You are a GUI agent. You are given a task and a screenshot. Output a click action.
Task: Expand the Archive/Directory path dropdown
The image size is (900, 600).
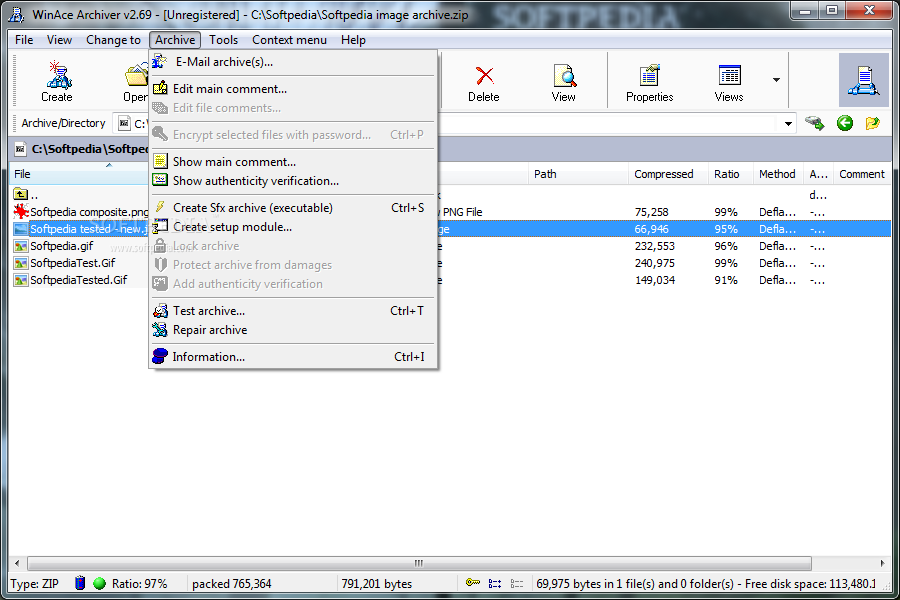click(788, 123)
